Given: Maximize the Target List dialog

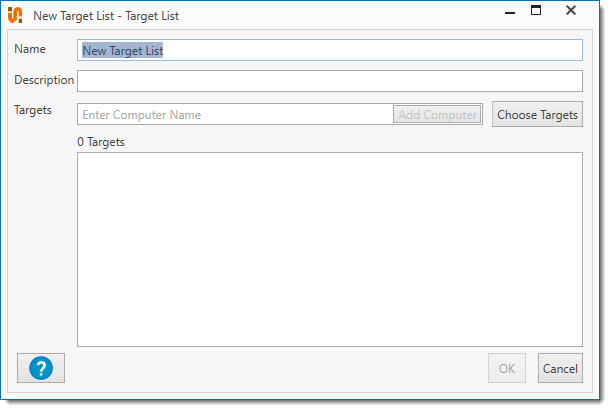Looking at the screenshot, I should click(535, 11).
